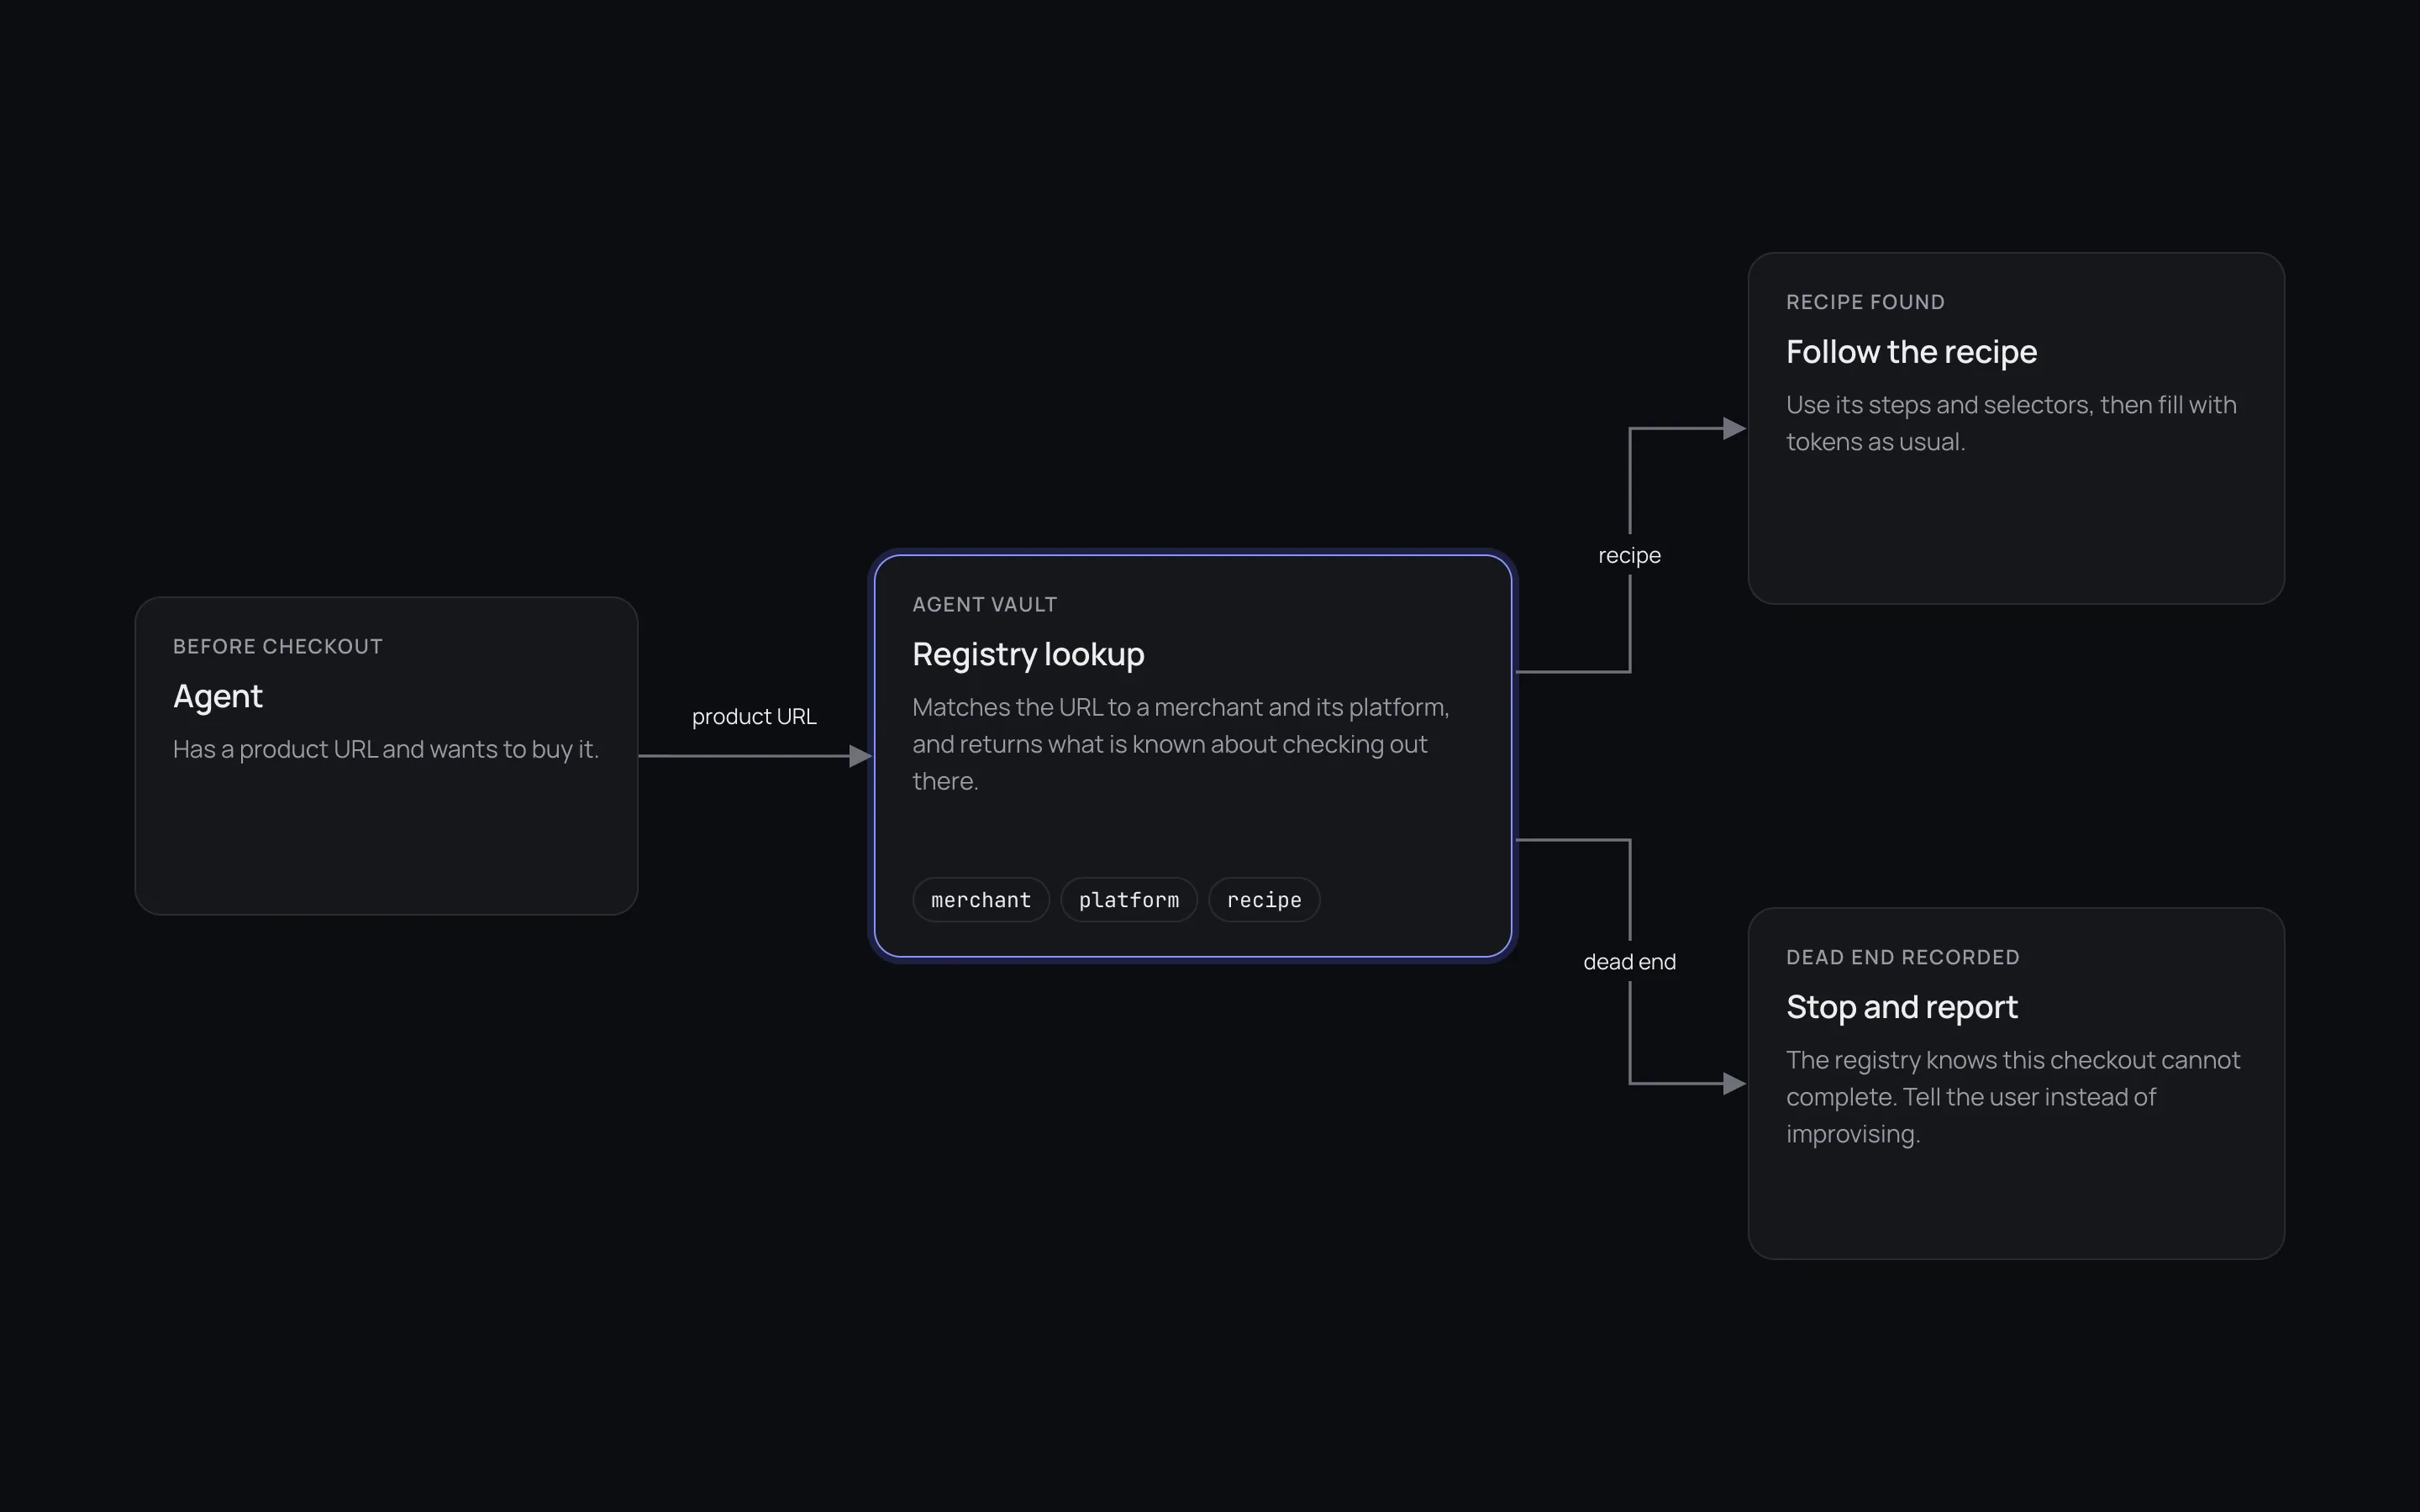Click the 'dead end' connector label
The height and width of the screenshot is (1512, 2420).
1629,961
